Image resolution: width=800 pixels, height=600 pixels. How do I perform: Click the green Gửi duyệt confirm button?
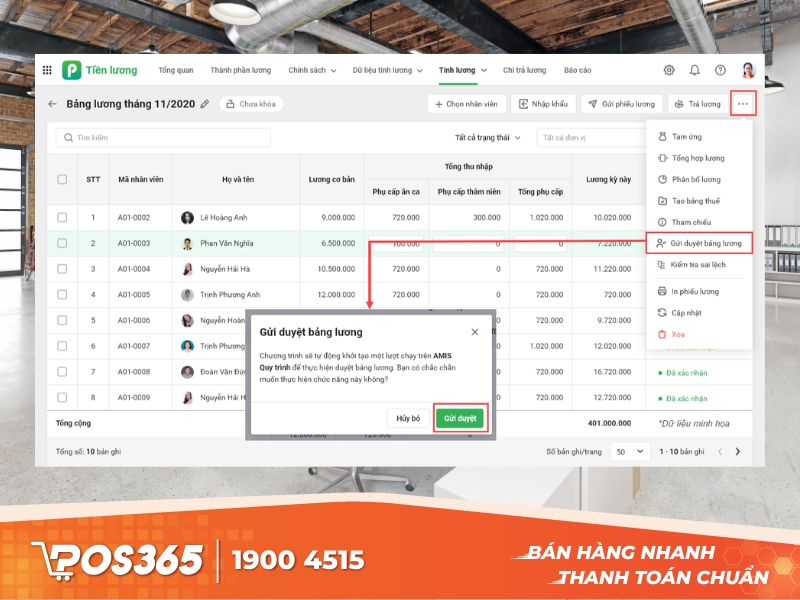(459, 418)
